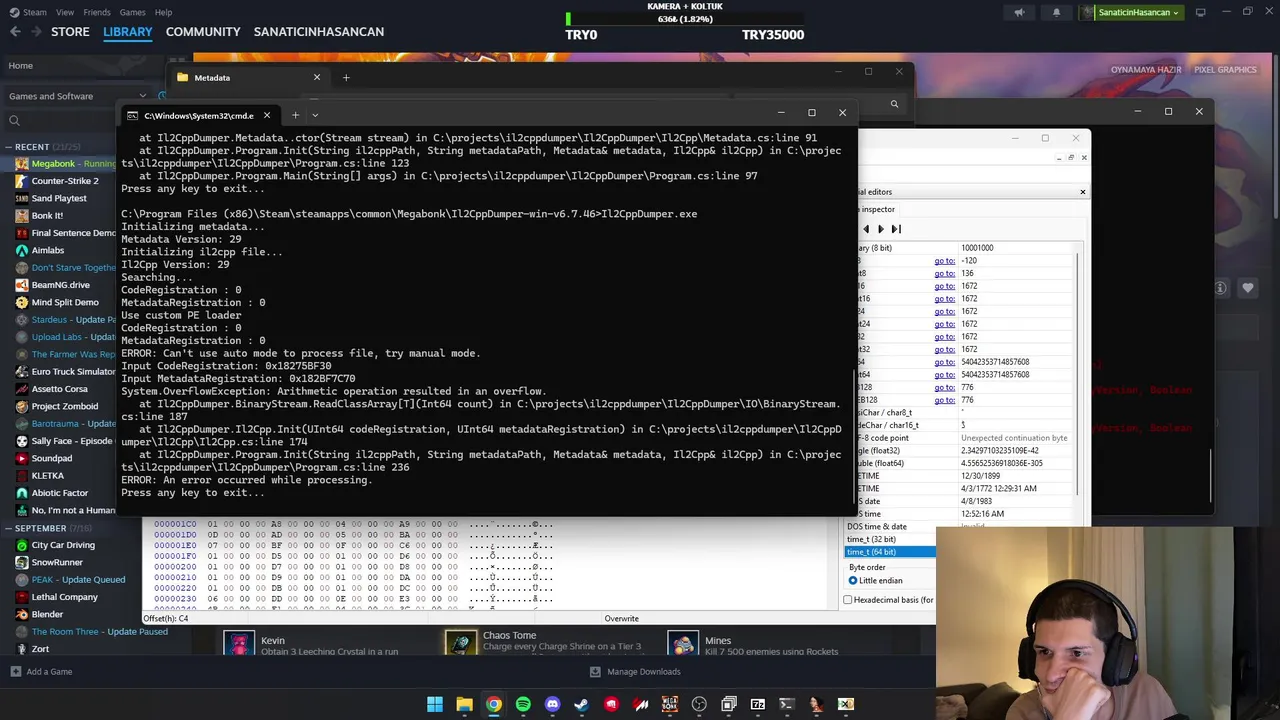1280x720 pixels.
Task: Open Spotify from the taskbar
Action: pos(523,704)
